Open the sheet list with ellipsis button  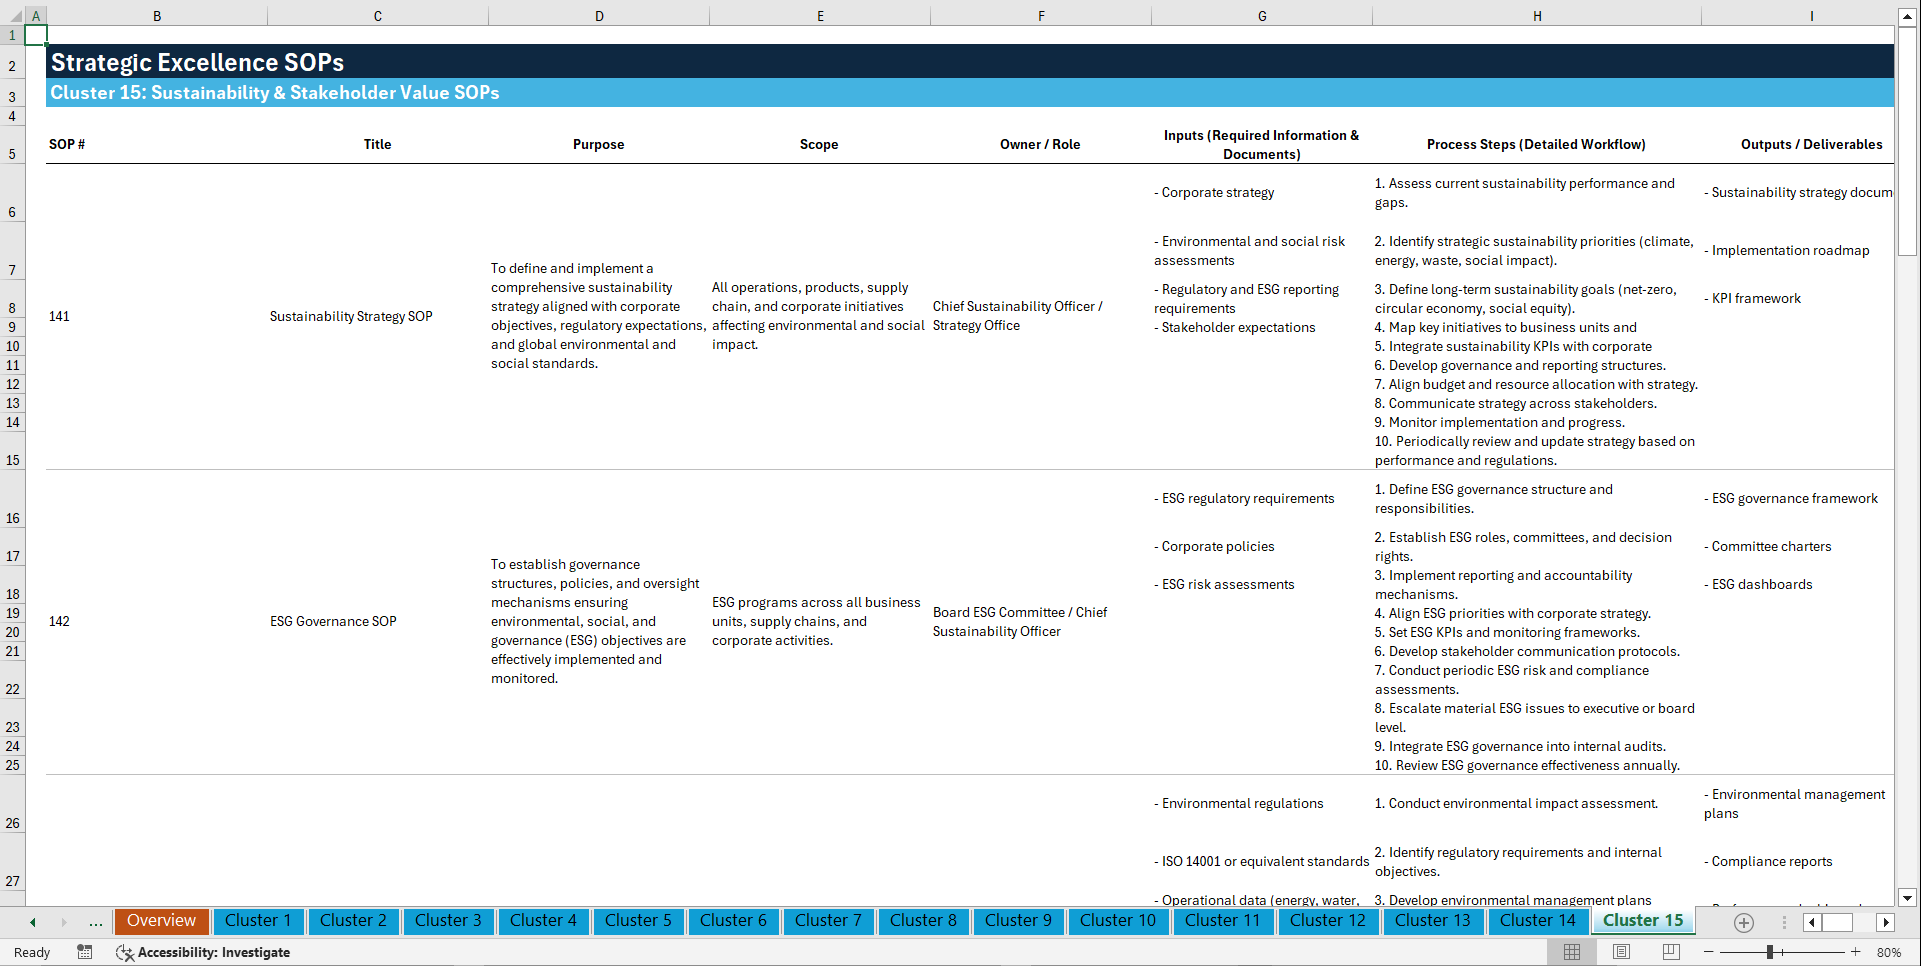pos(95,922)
